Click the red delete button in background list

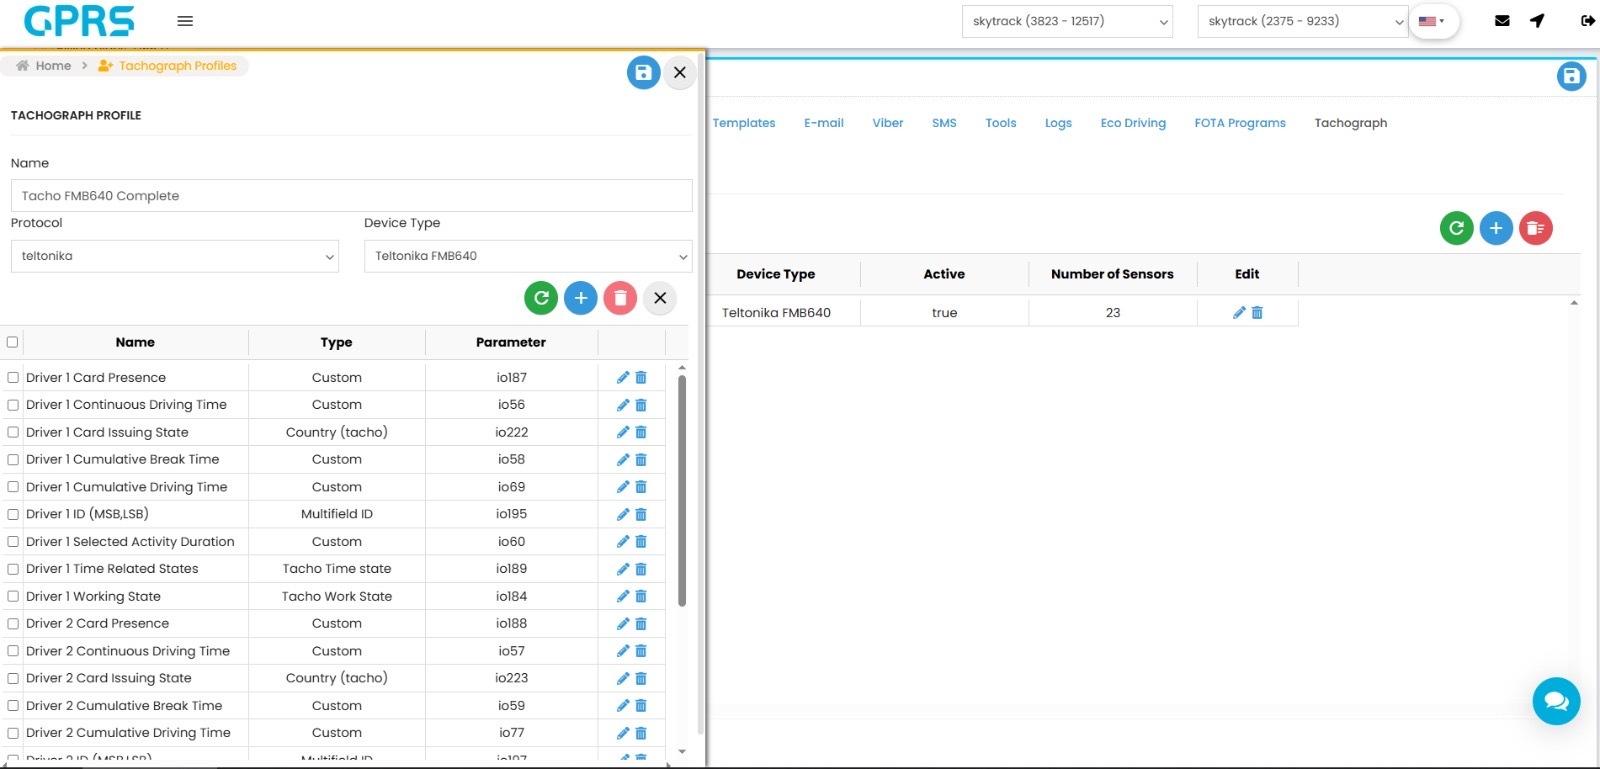[1536, 228]
